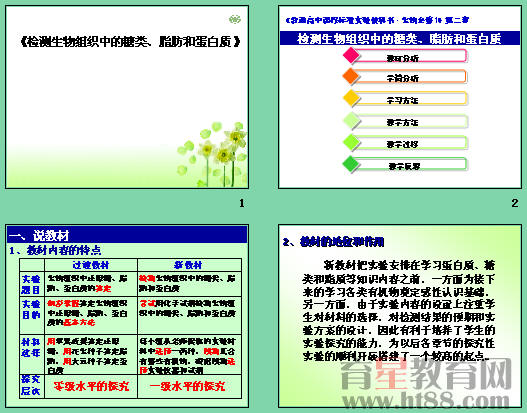The height and width of the screenshot is (413, 527).
Task: Click the 探究层次 row header
Action: [x=32, y=386]
